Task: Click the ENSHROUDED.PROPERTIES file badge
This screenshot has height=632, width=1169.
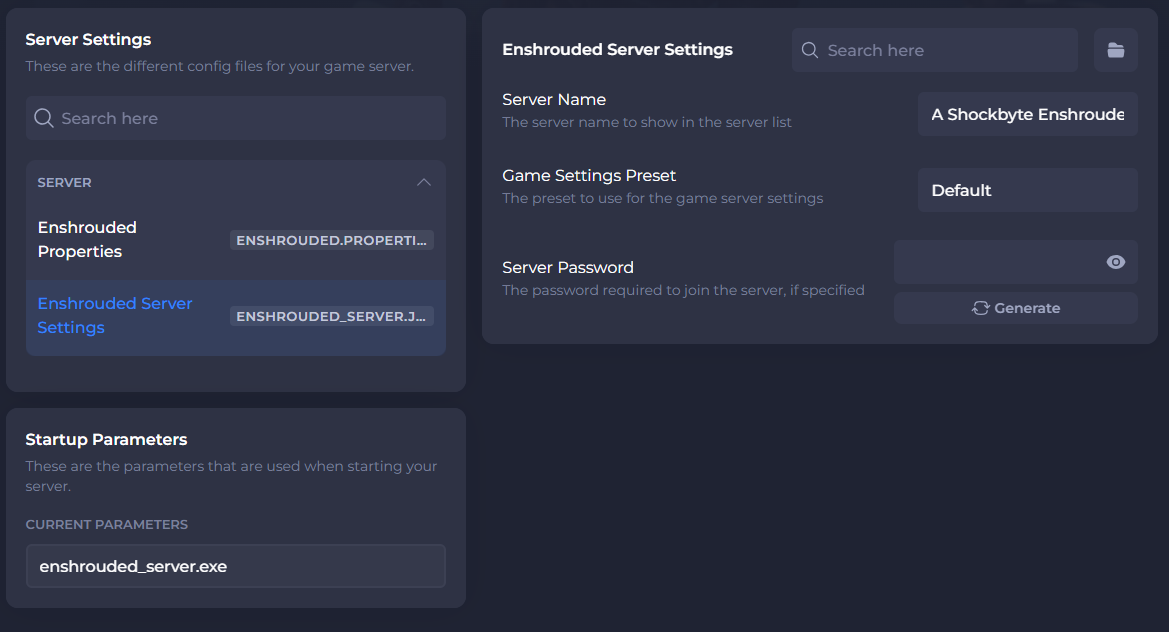Action: pos(331,240)
